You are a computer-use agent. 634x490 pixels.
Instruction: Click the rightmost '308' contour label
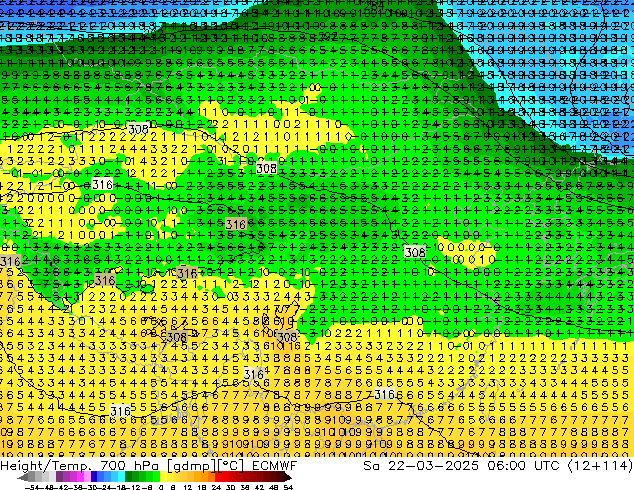pyautogui.click(x=415, y=252)
